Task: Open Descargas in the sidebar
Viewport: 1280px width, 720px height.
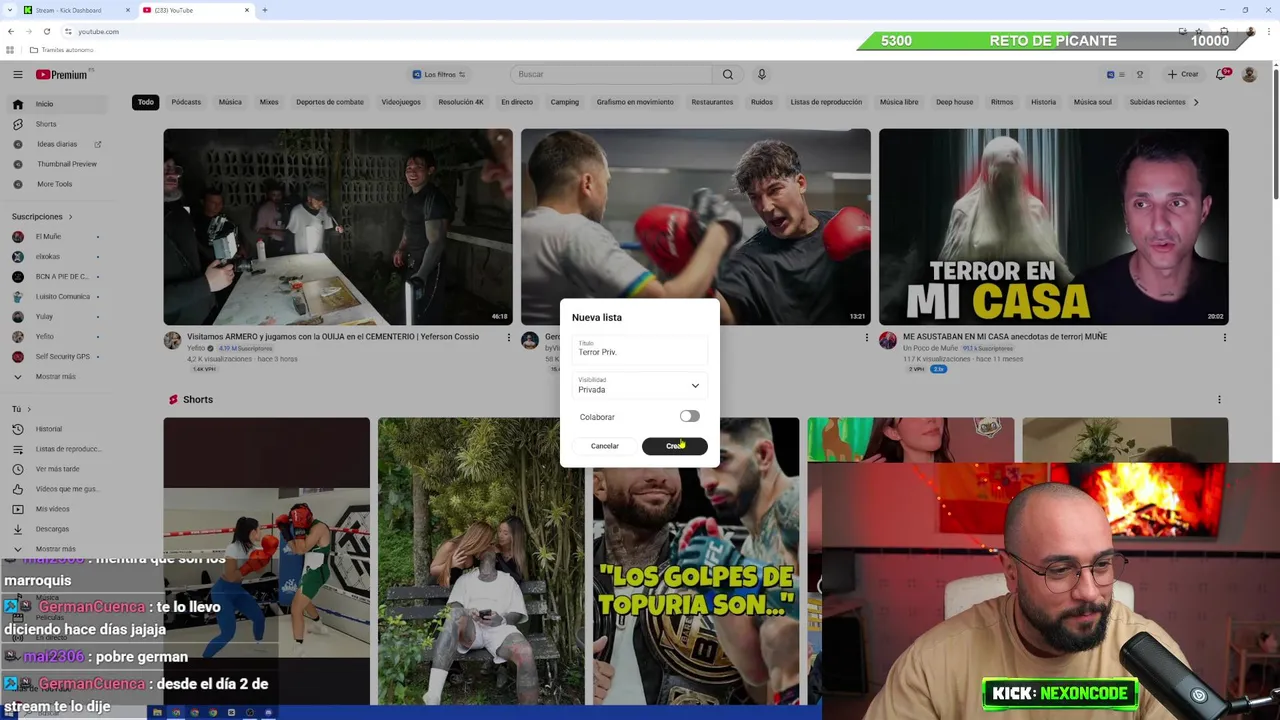Action: [52, 529]
